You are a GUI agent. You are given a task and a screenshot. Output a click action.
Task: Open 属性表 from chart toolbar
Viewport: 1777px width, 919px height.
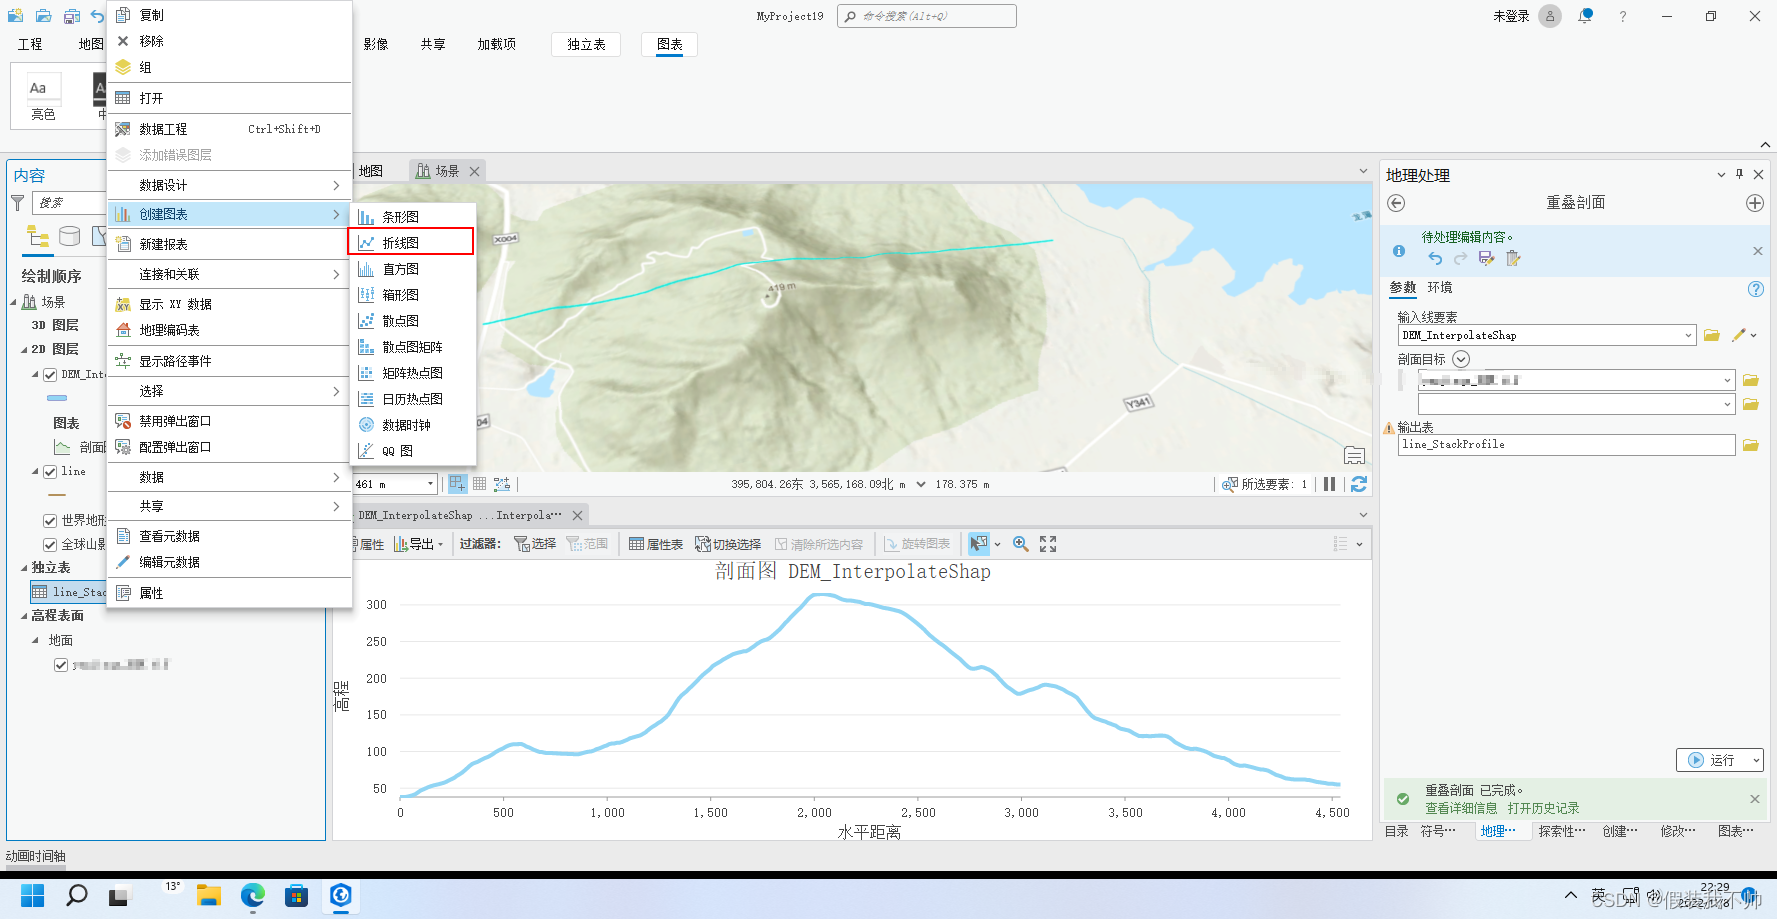click(656, 544)
